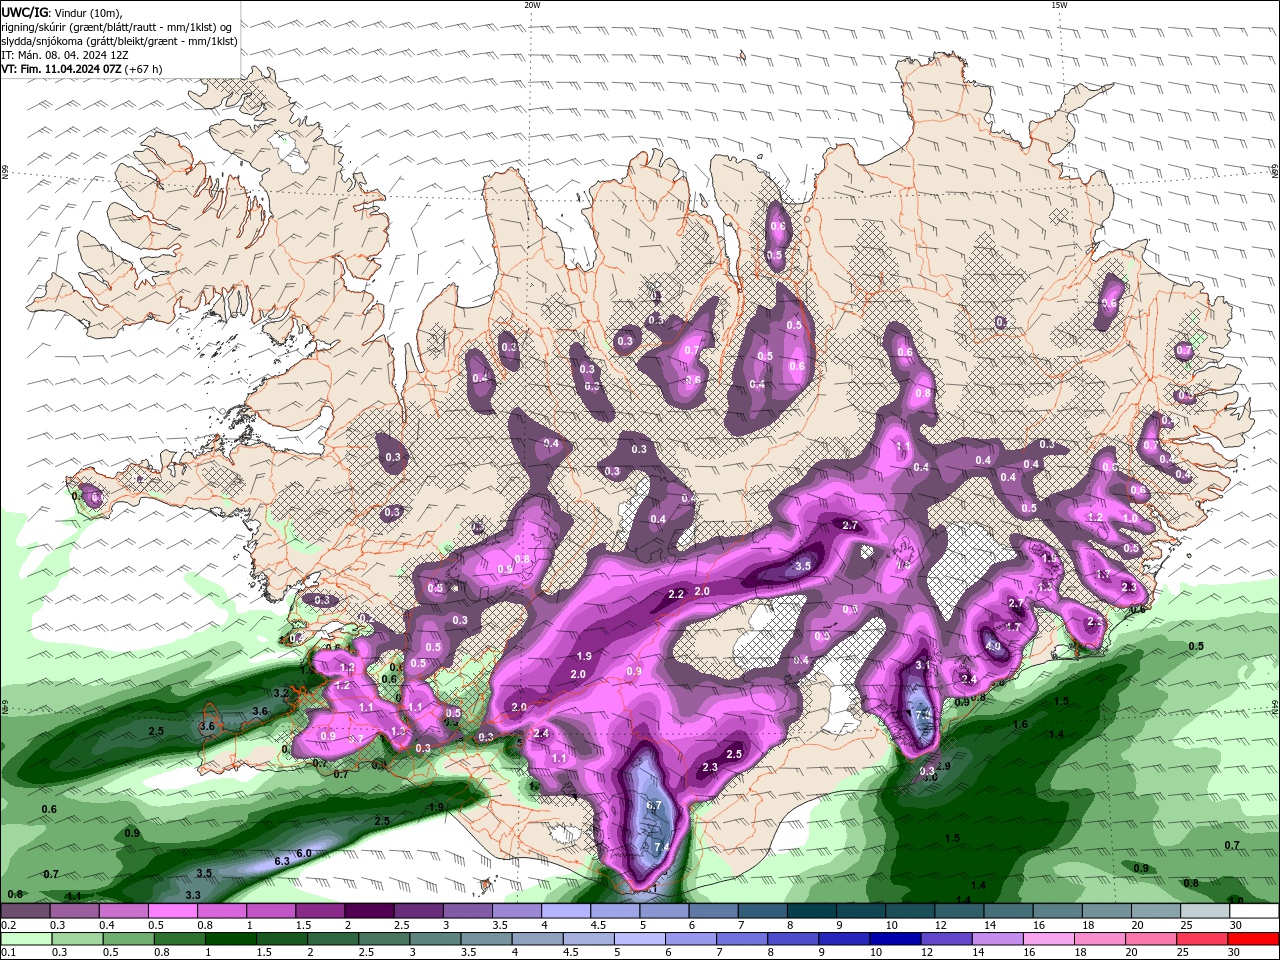Click the 6.7 precipitation value above 7.4
Viewport: 1280px width, 960px height.
[x=654, y=805]
